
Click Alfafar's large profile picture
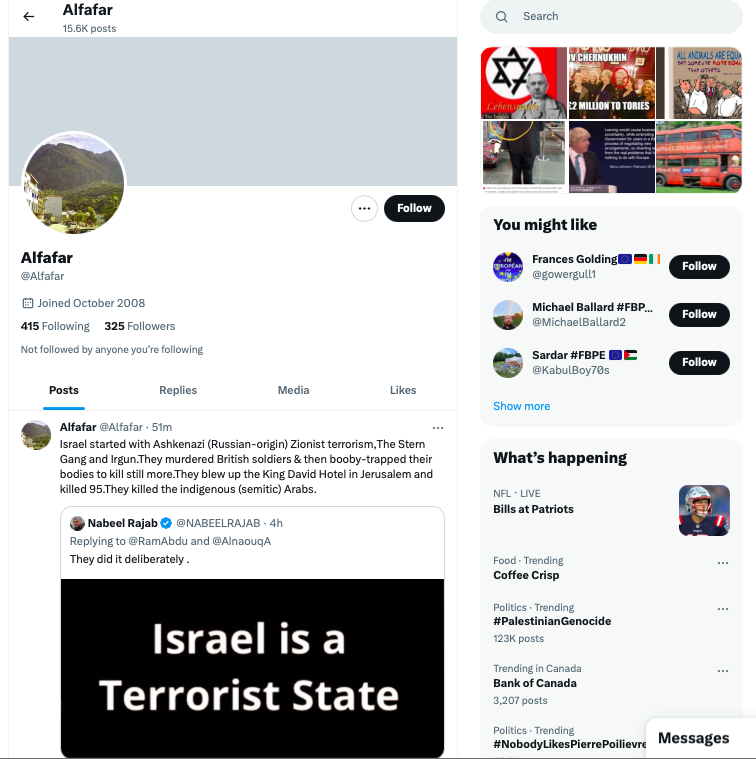tap(74, 183)
